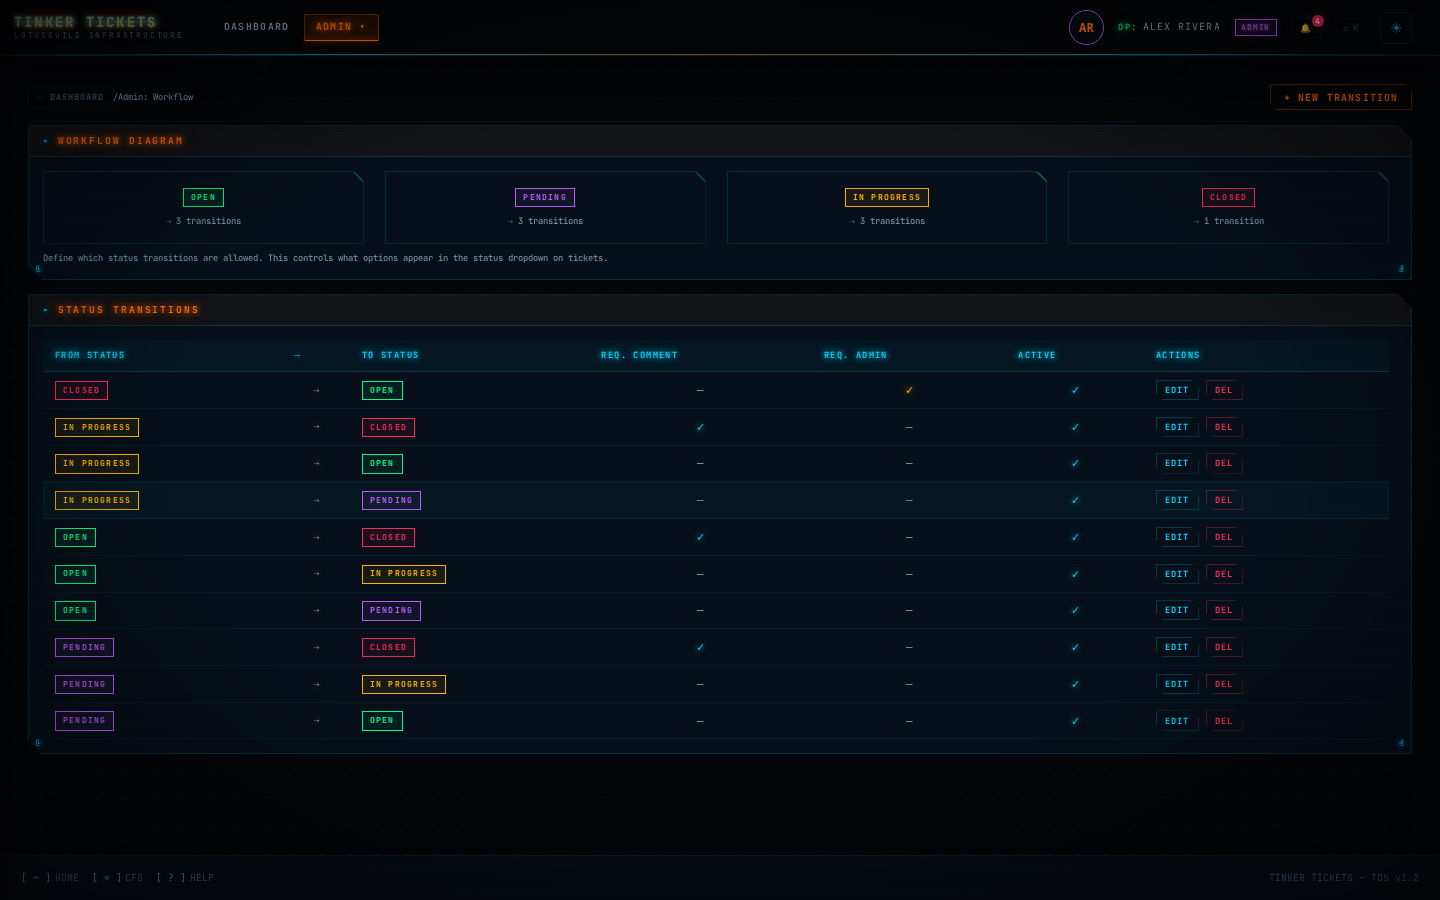Edit the Pending to Closed transition

1177,647
